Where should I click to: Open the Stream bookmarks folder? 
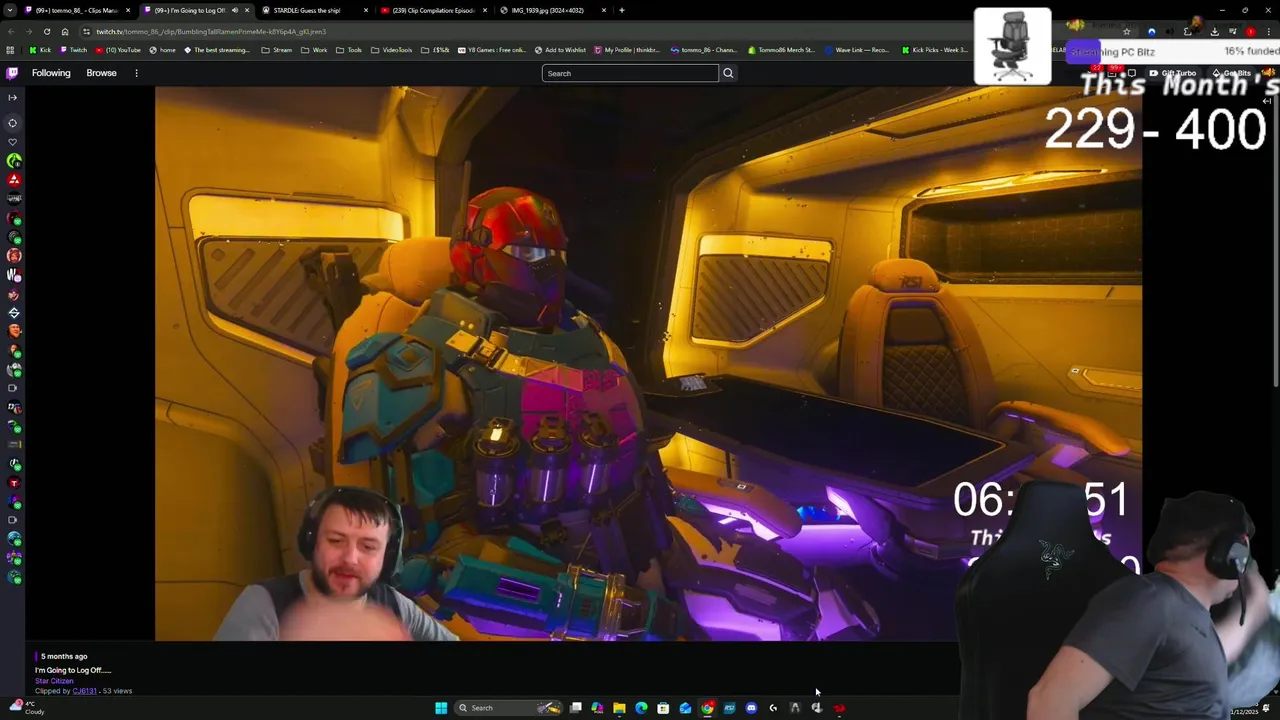(277, 50)
